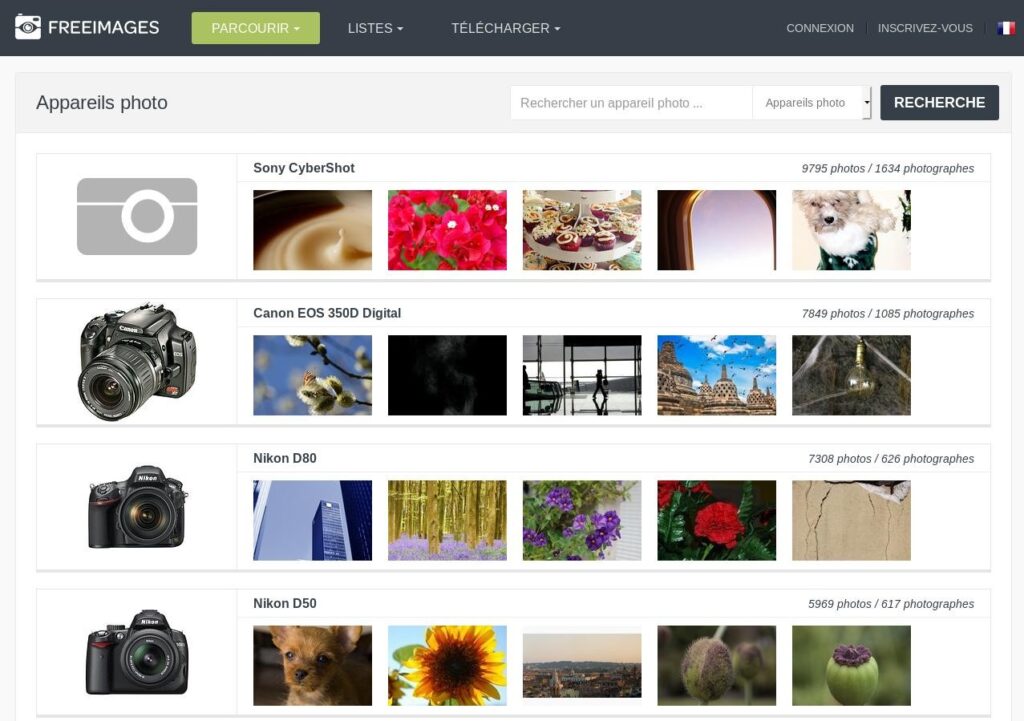Open the Sony CyberShot title link
Screen dimensions: 1024x721
[304, 168]
